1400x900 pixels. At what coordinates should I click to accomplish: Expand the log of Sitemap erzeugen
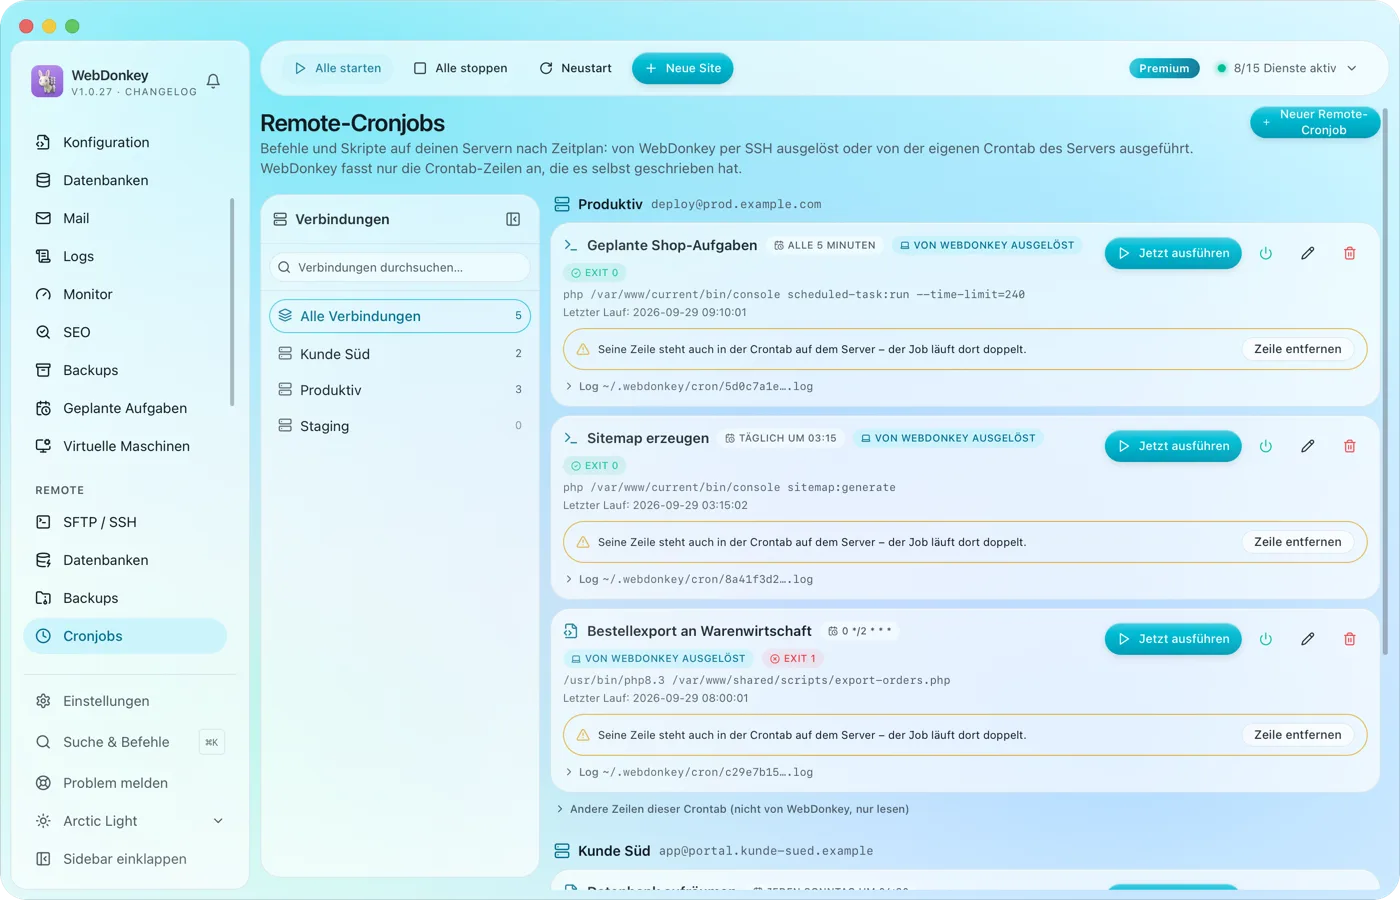click(x=689, y=579)
